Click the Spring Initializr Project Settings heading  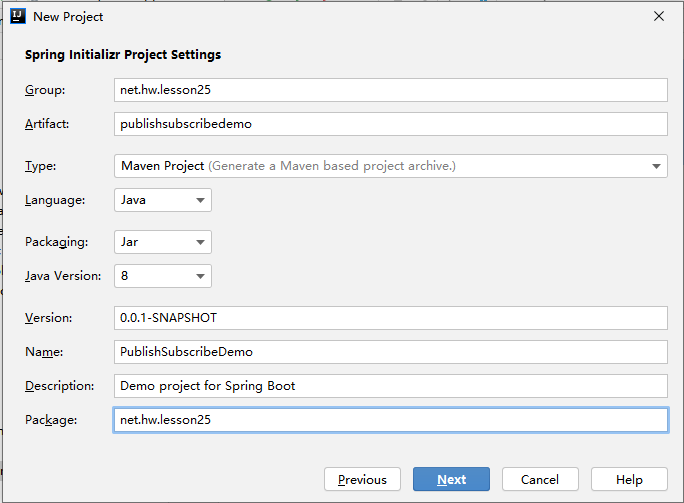(x=123, y=55)
